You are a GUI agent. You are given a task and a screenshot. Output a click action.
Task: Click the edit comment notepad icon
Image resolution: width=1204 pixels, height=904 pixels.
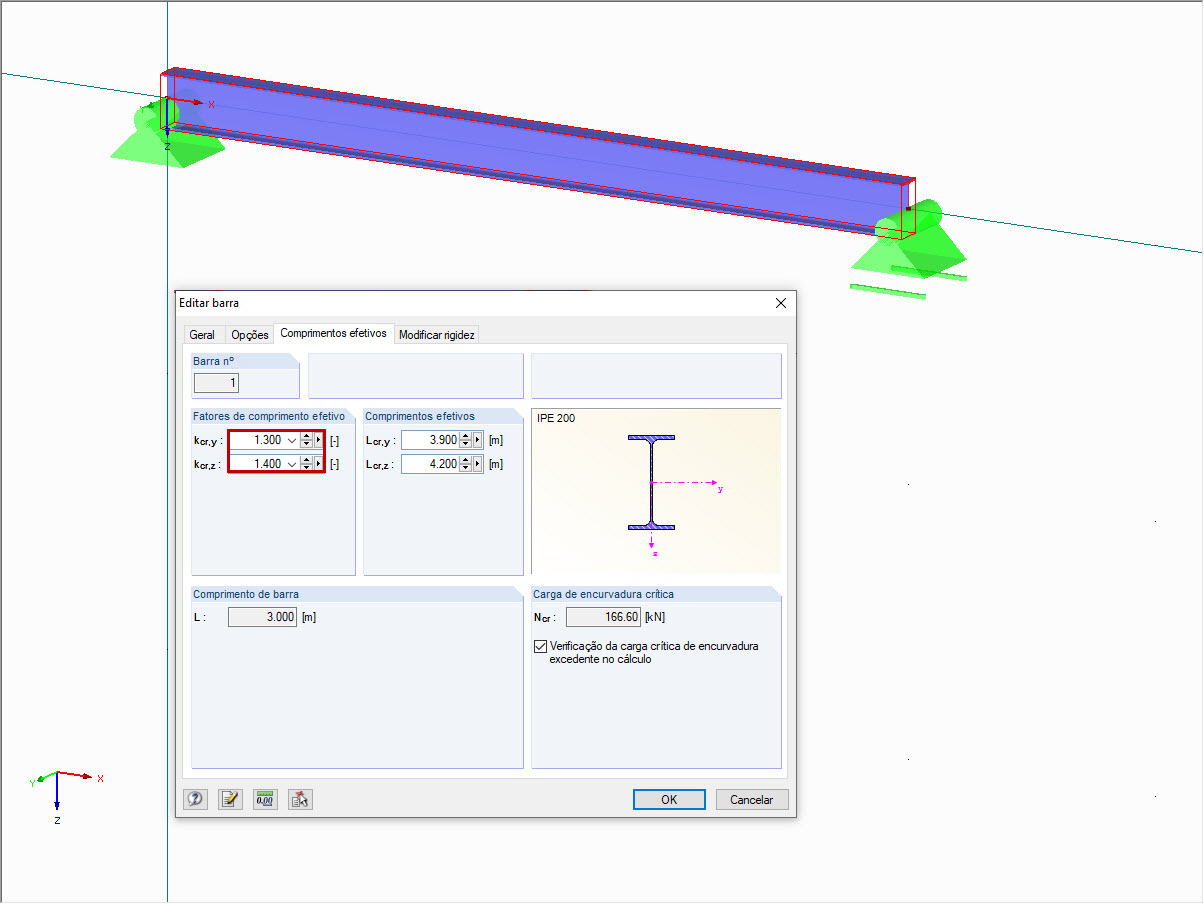point(230,799)
